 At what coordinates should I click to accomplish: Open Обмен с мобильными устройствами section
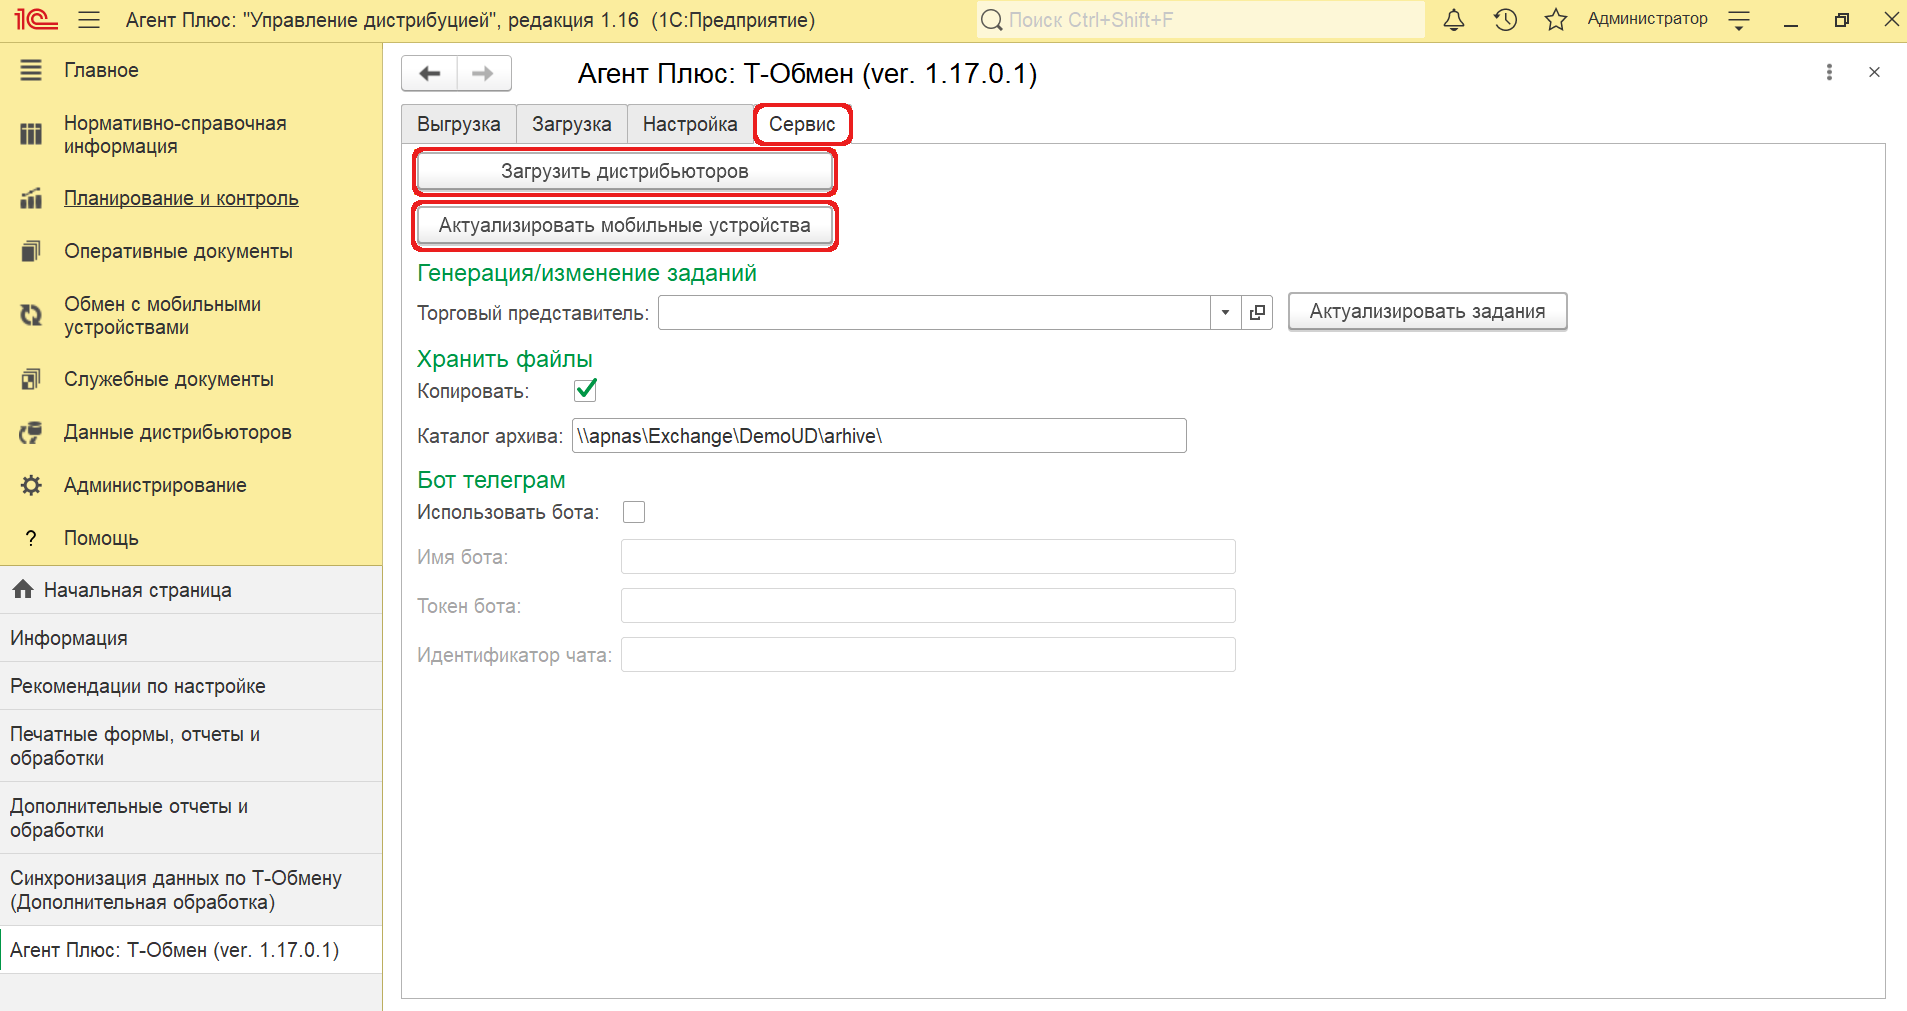click(162, 315)
